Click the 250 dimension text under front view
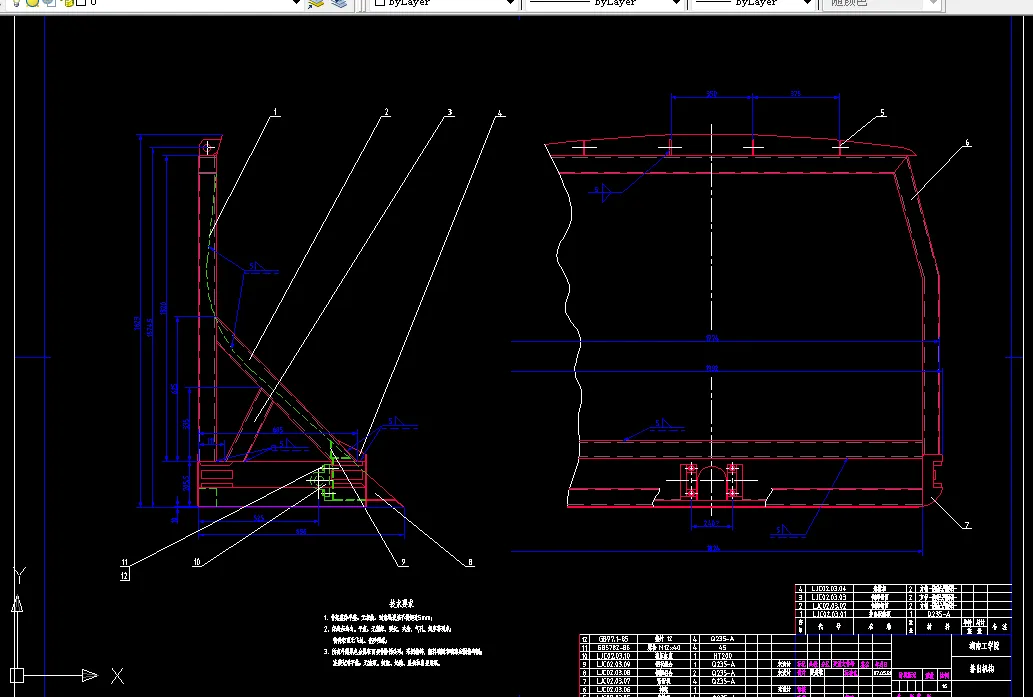 click(711, 524)
